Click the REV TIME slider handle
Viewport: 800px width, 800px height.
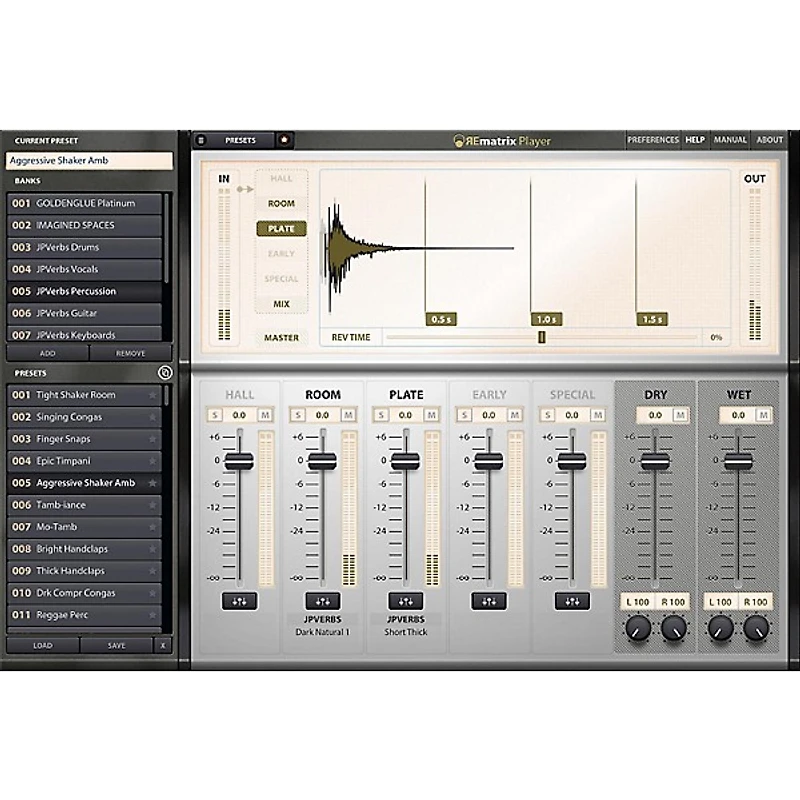click(x=541, y=337)
